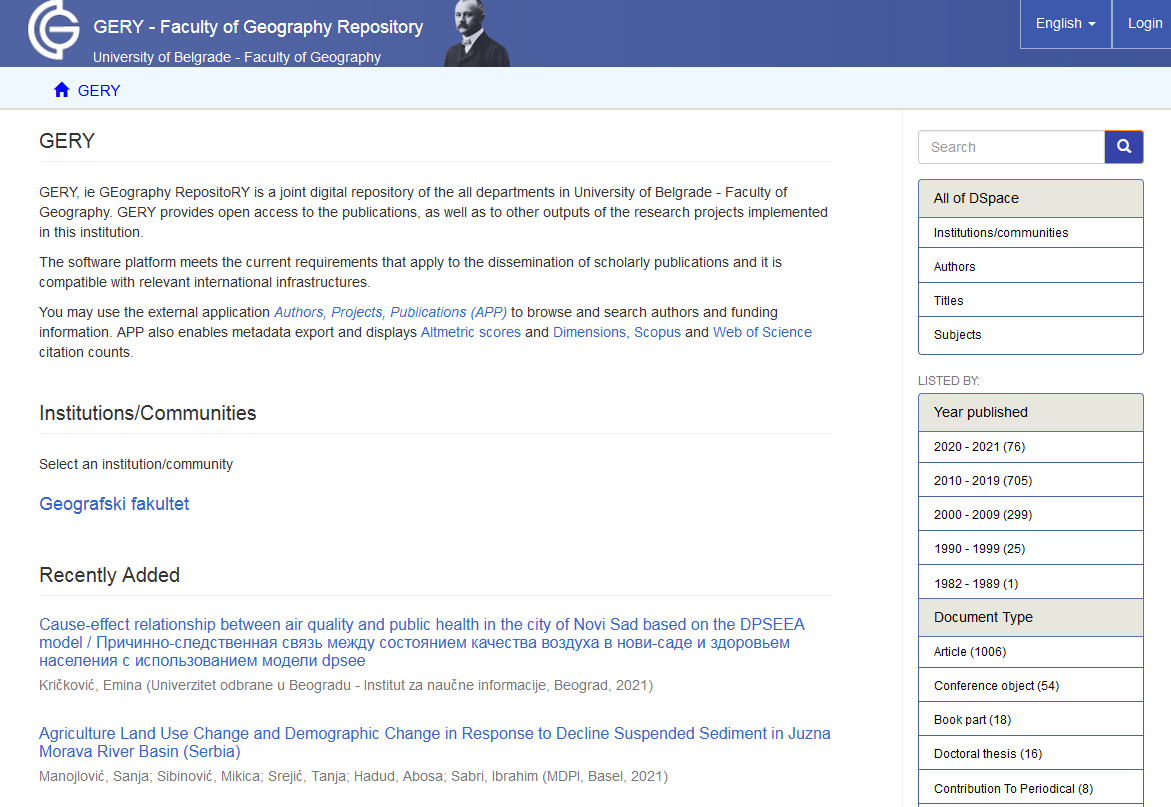Browse by Subjects in the sidebar
The width and height of the screenshot is (1171, 807).
point(957,335)
